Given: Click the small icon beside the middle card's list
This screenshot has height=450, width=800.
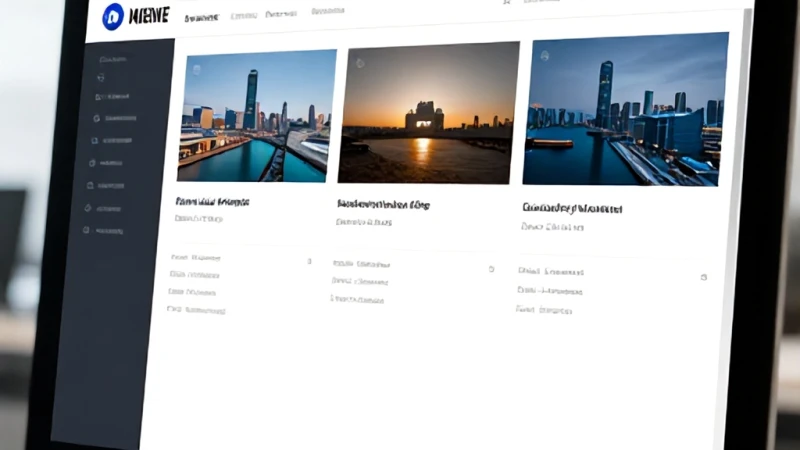Looking at the screenshot, I should point(491,269).
